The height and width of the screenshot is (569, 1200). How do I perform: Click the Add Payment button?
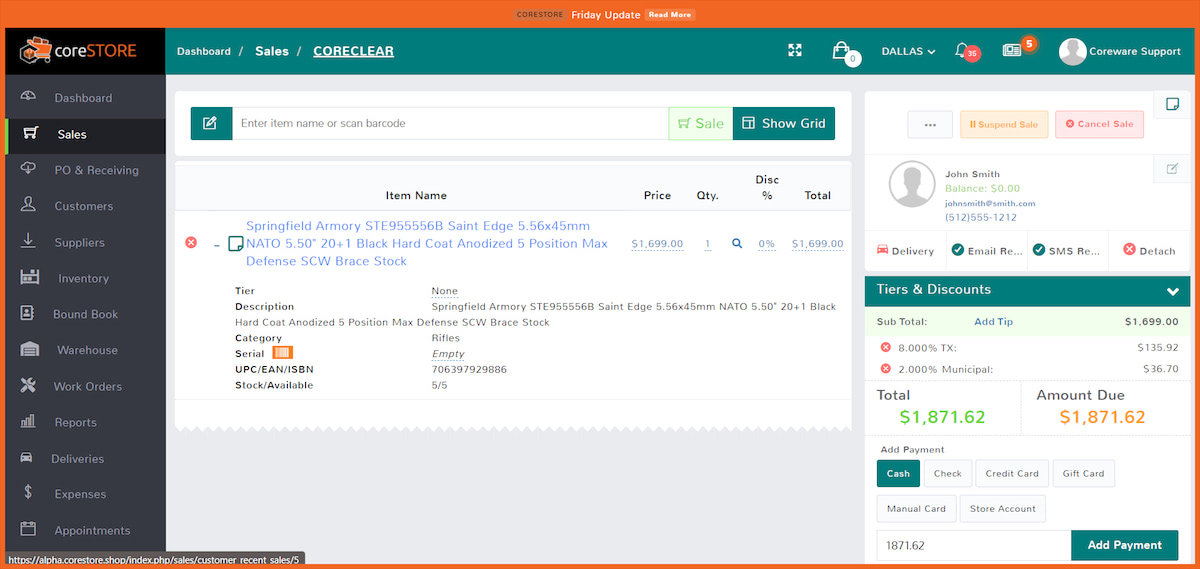coord(1125,545)
